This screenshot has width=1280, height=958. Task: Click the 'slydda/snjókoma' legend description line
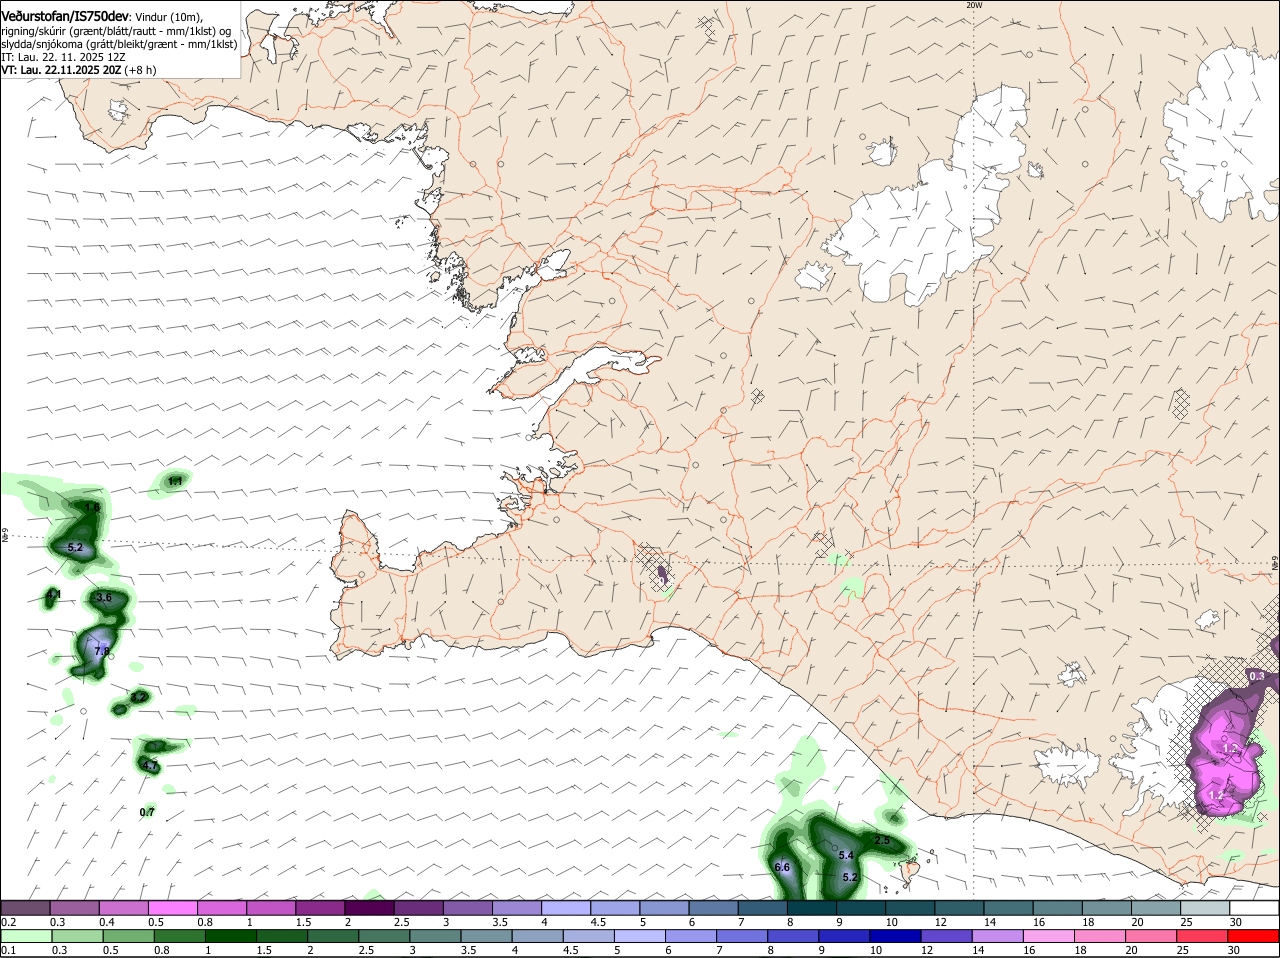tap(119, 44)
